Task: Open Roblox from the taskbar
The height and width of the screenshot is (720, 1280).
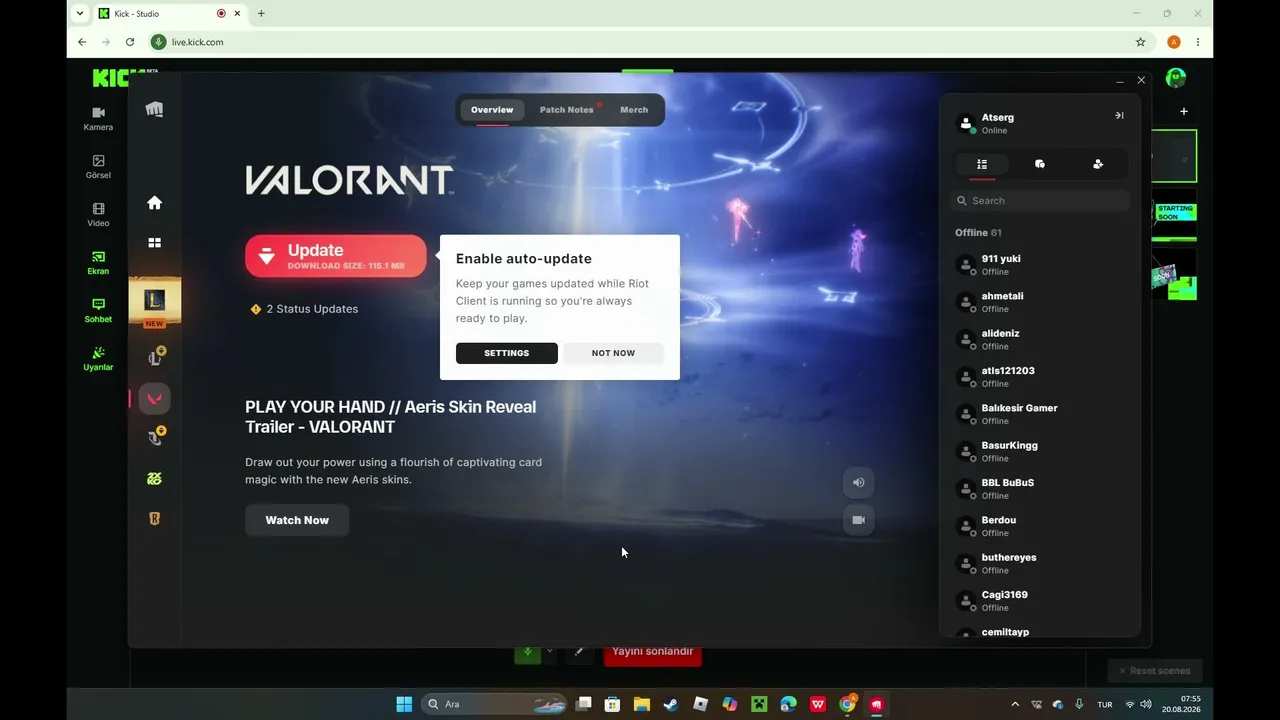Action: pyautogui.click(x=700, y=704)
